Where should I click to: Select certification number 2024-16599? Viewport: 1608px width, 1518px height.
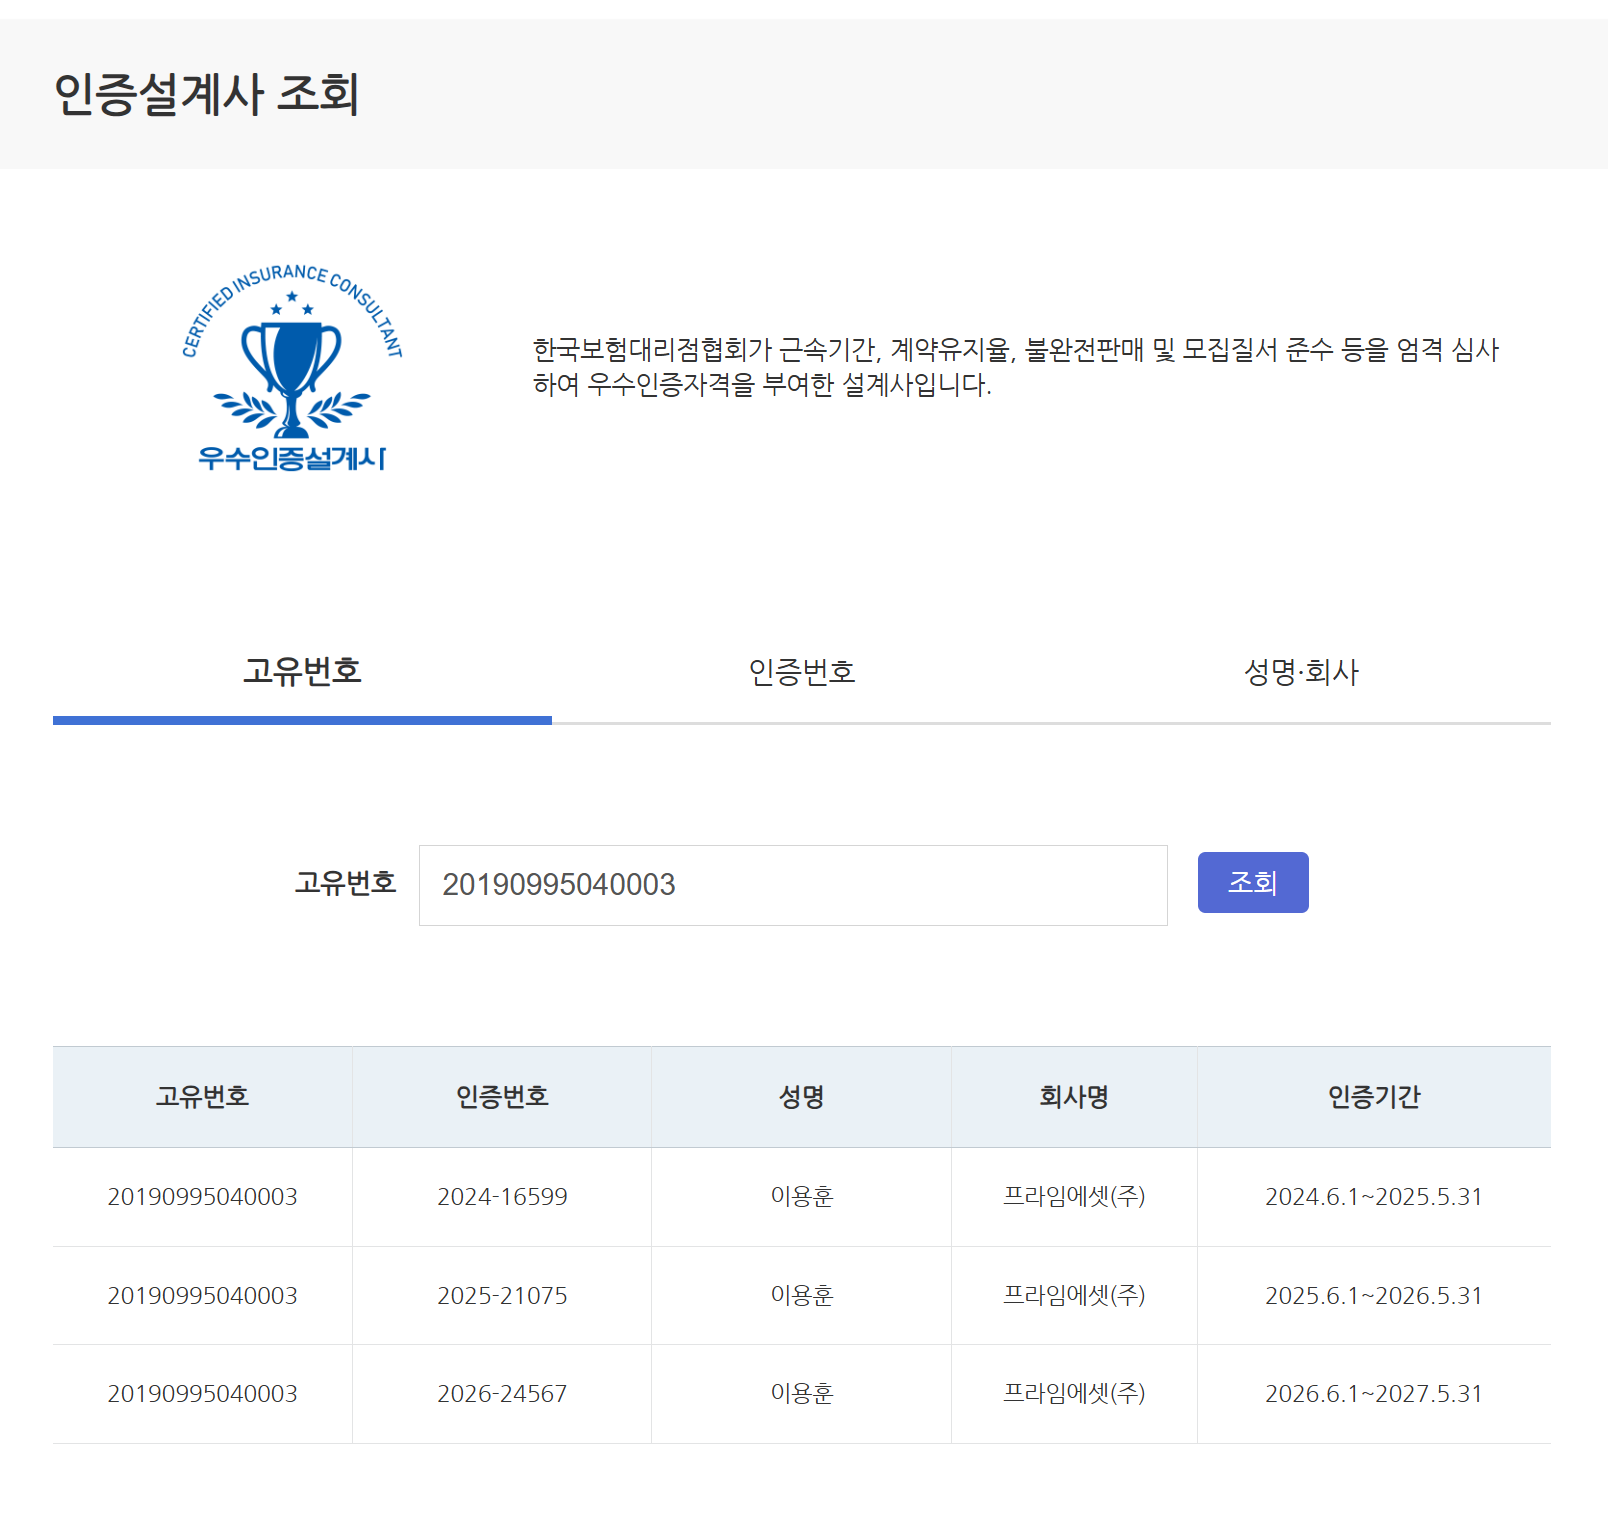pyautogui.click(x=502, y=1197)
